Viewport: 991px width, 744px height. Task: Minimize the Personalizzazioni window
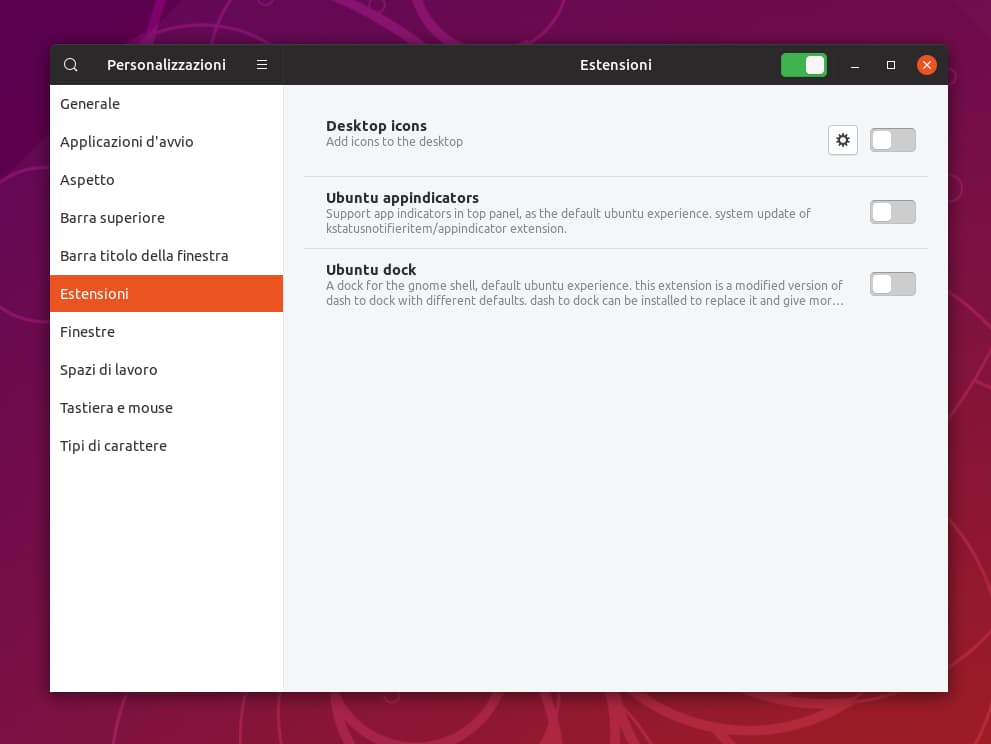854,65
